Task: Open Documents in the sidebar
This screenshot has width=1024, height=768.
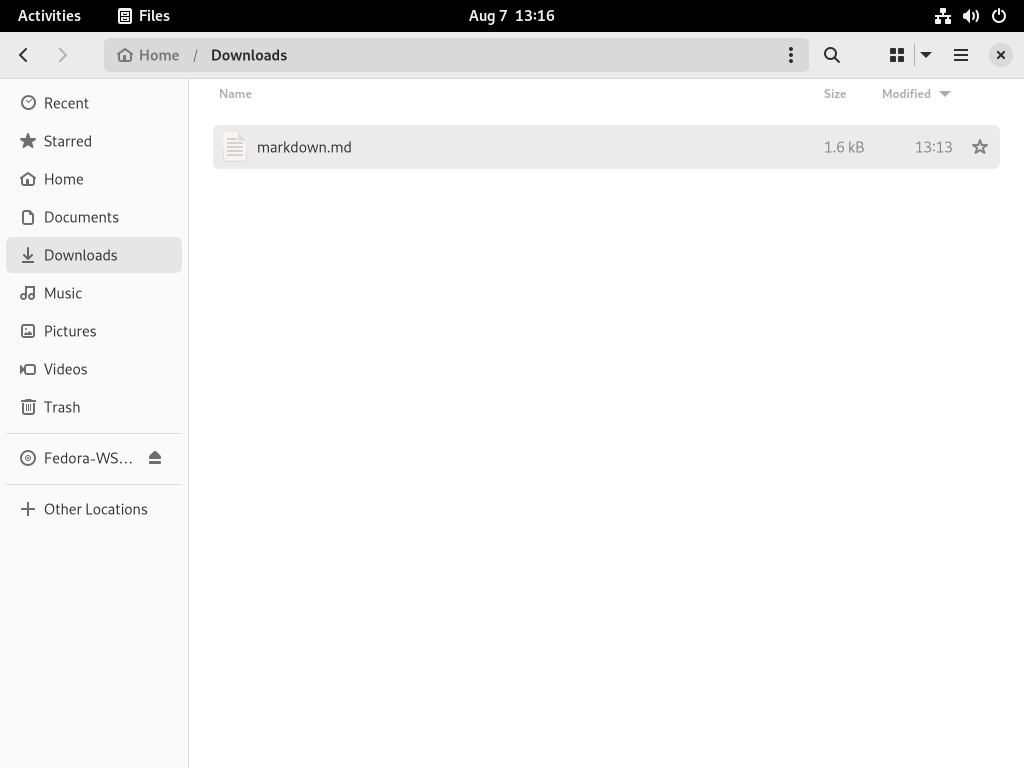Action: click(94, 217)
